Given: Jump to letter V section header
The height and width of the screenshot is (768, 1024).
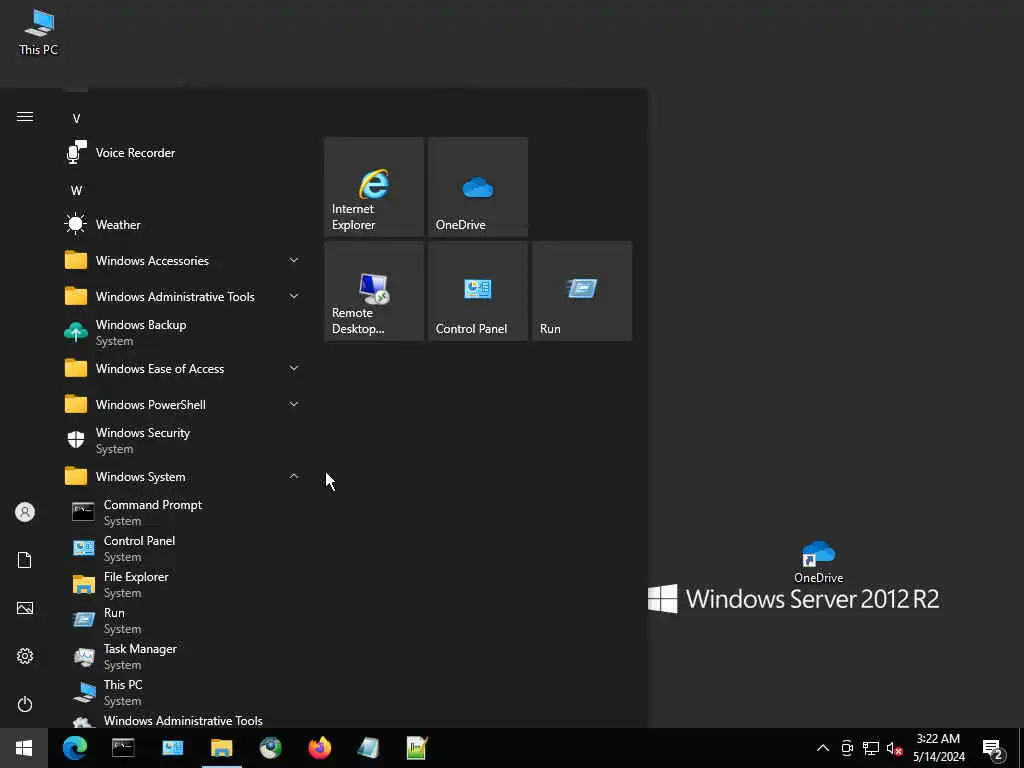Looking at the screenshot, I should (x=76, y=119).
